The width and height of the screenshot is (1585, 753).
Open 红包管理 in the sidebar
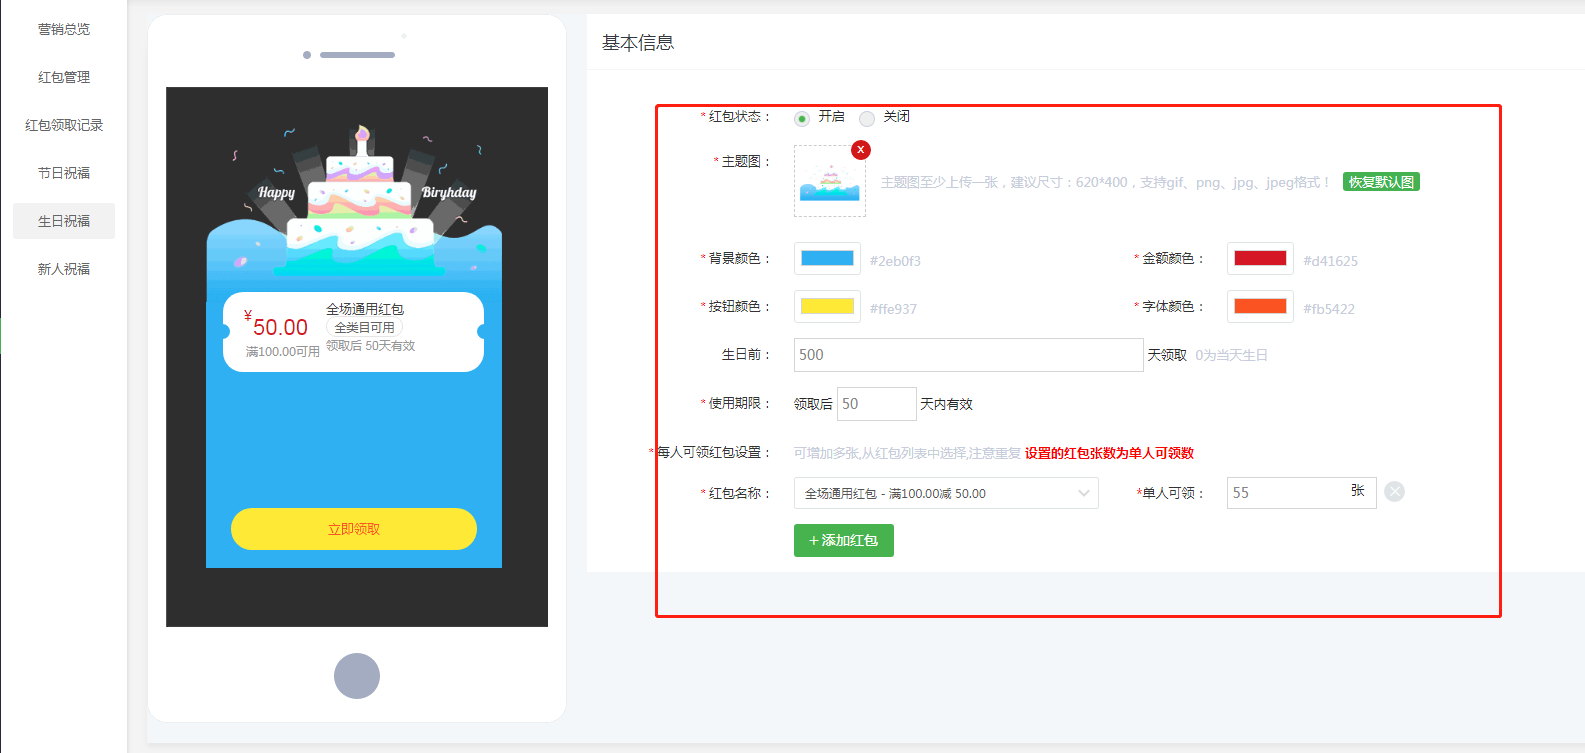[64, 77]
